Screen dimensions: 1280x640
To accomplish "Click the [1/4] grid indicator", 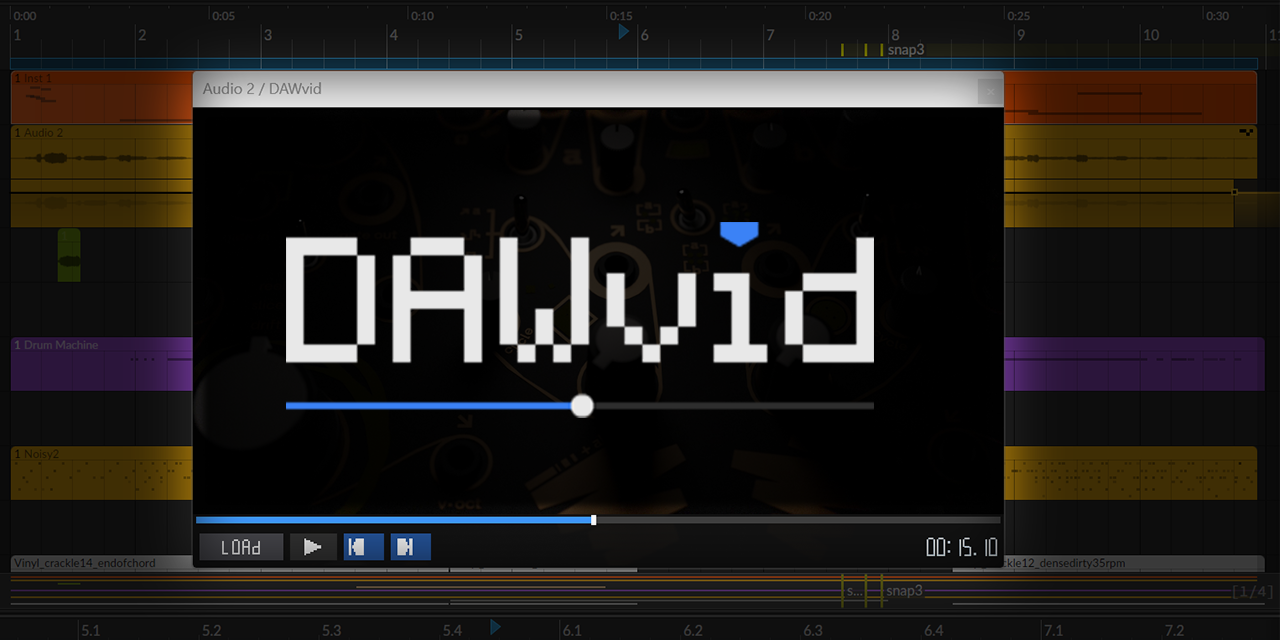I will pyautogui.click(x=1253, y=591).
